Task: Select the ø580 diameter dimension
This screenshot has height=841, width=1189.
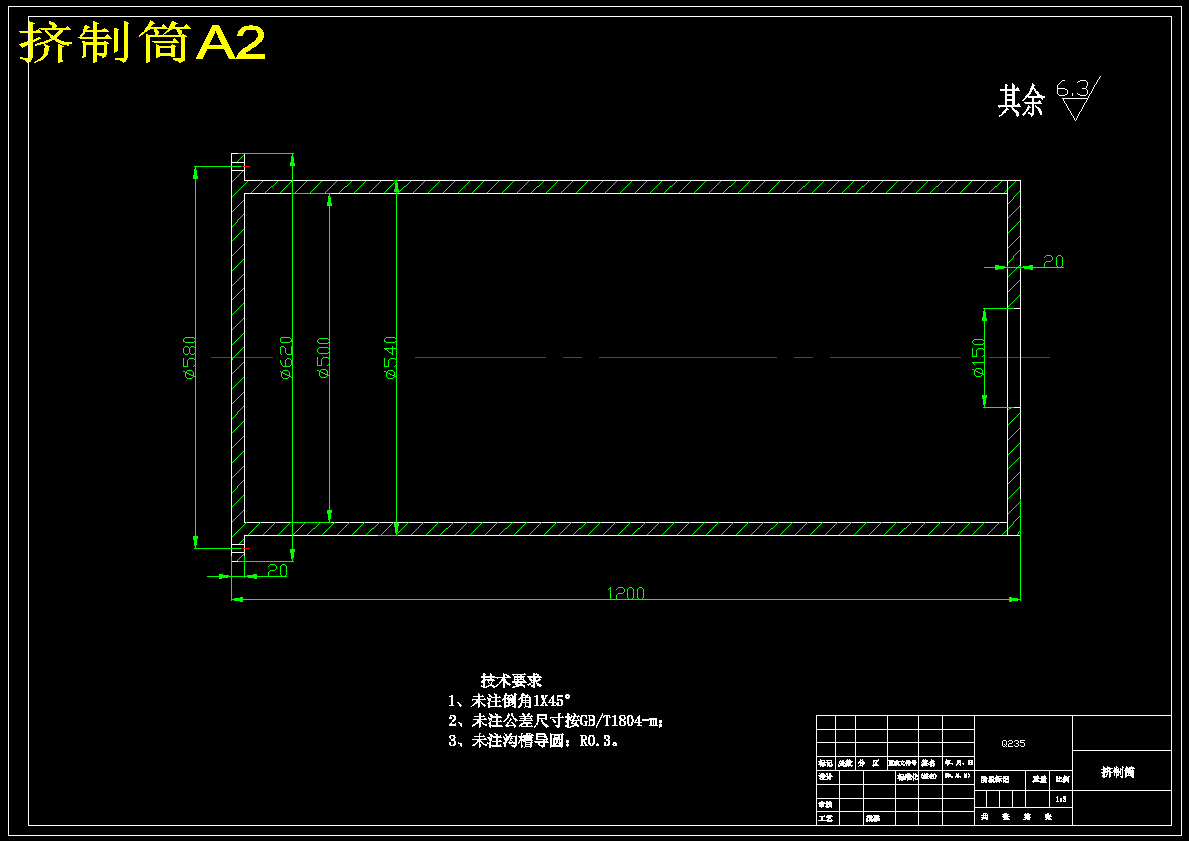Action: (x=190, y=357)
